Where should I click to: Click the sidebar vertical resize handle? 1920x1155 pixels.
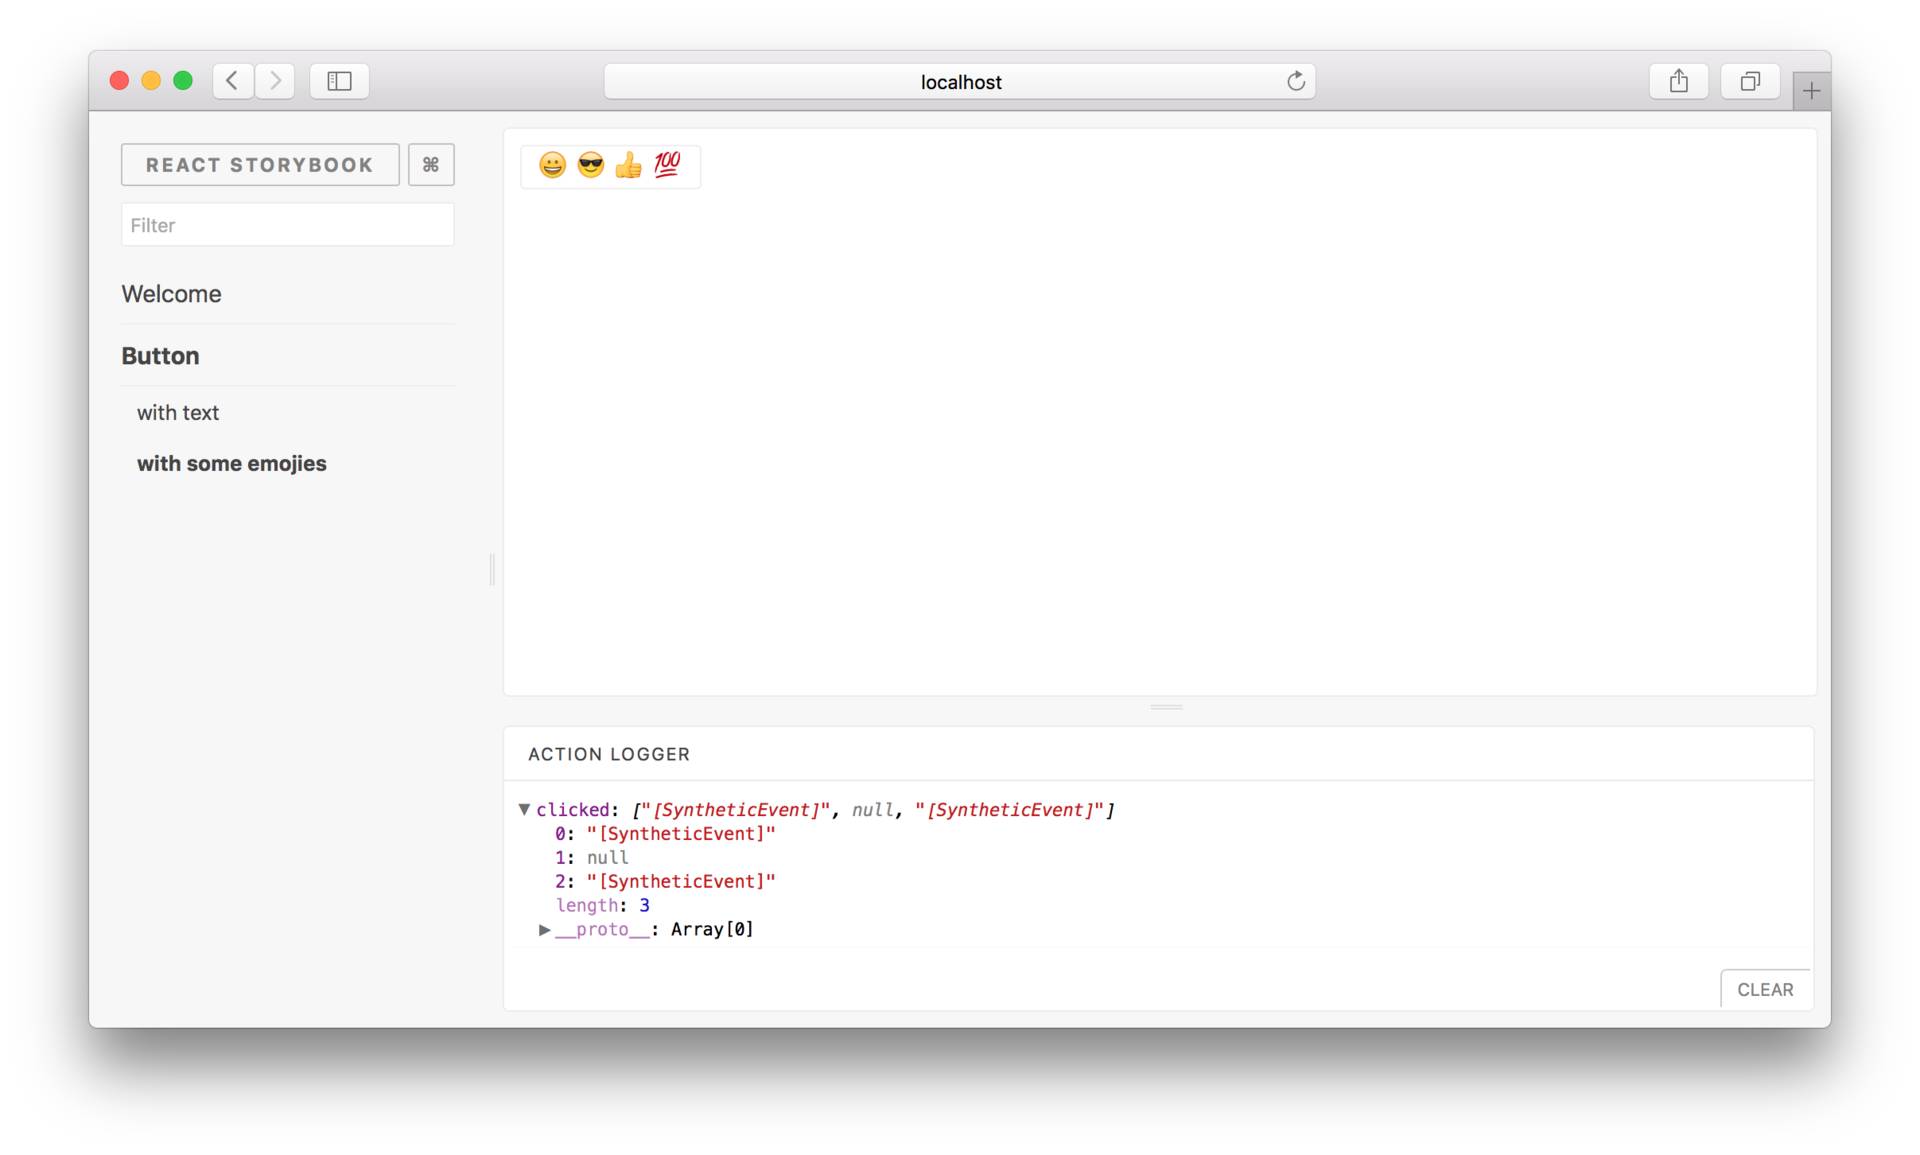click(x=492, y=569)
